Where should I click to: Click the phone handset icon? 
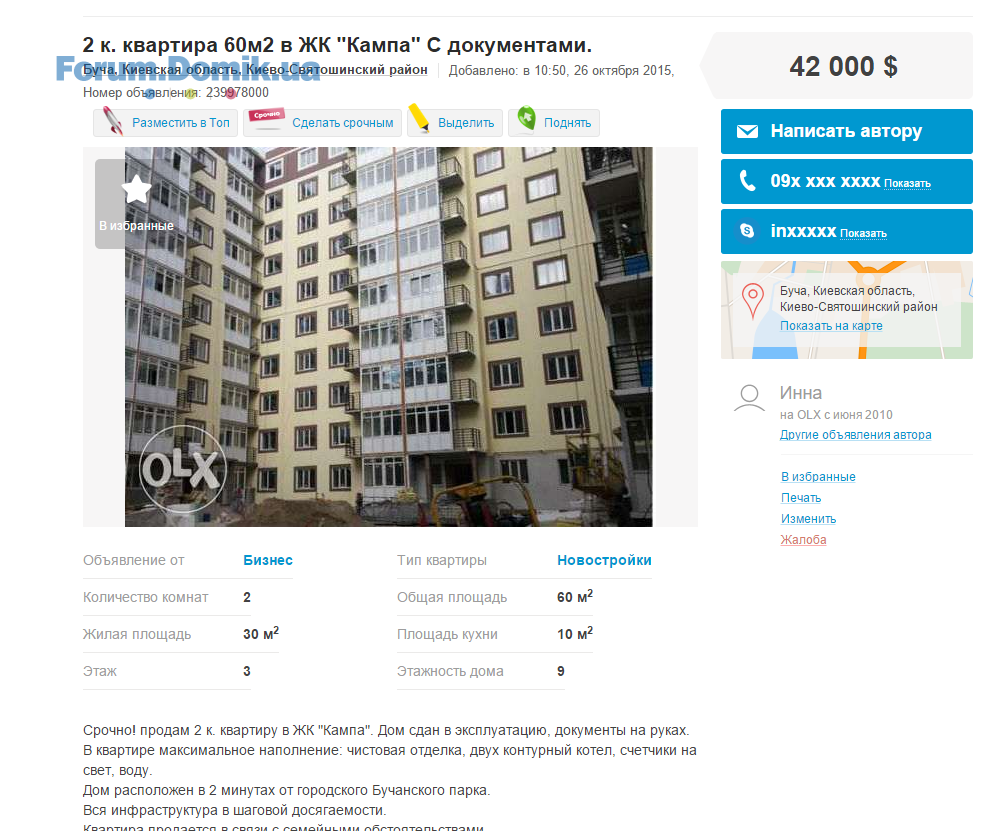click(748, 181)
